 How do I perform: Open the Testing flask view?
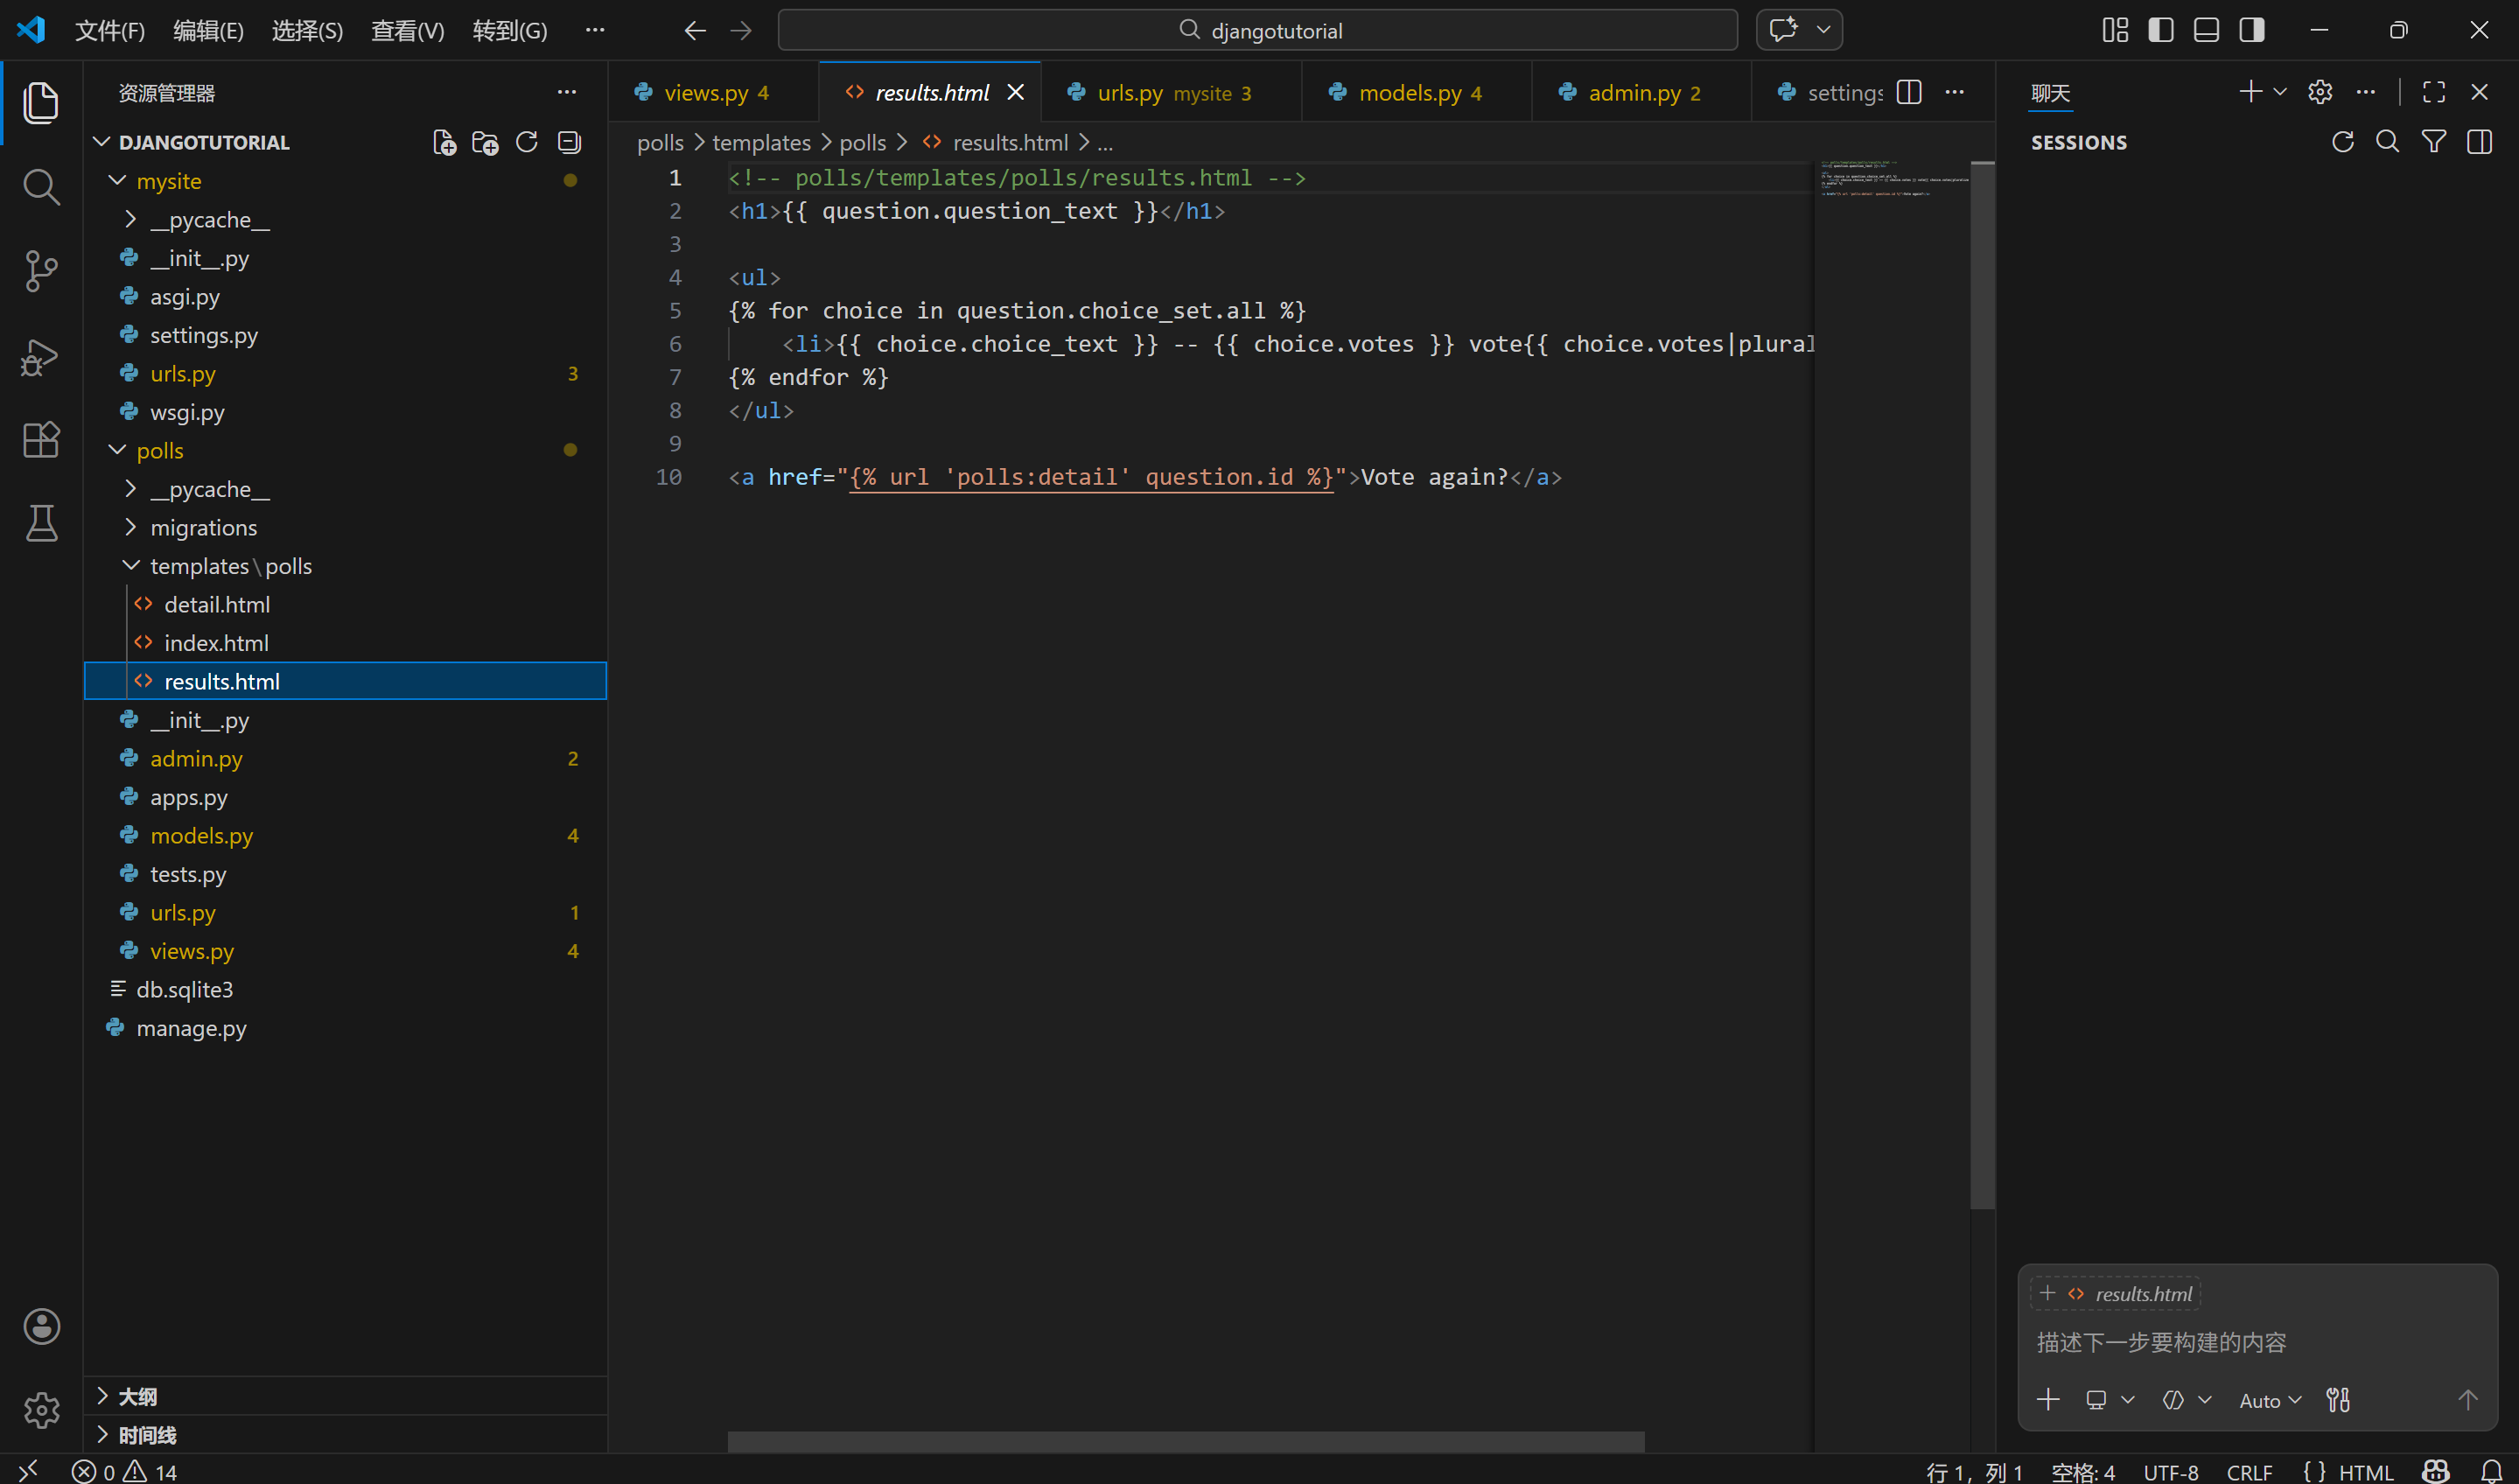pos(41,523)
